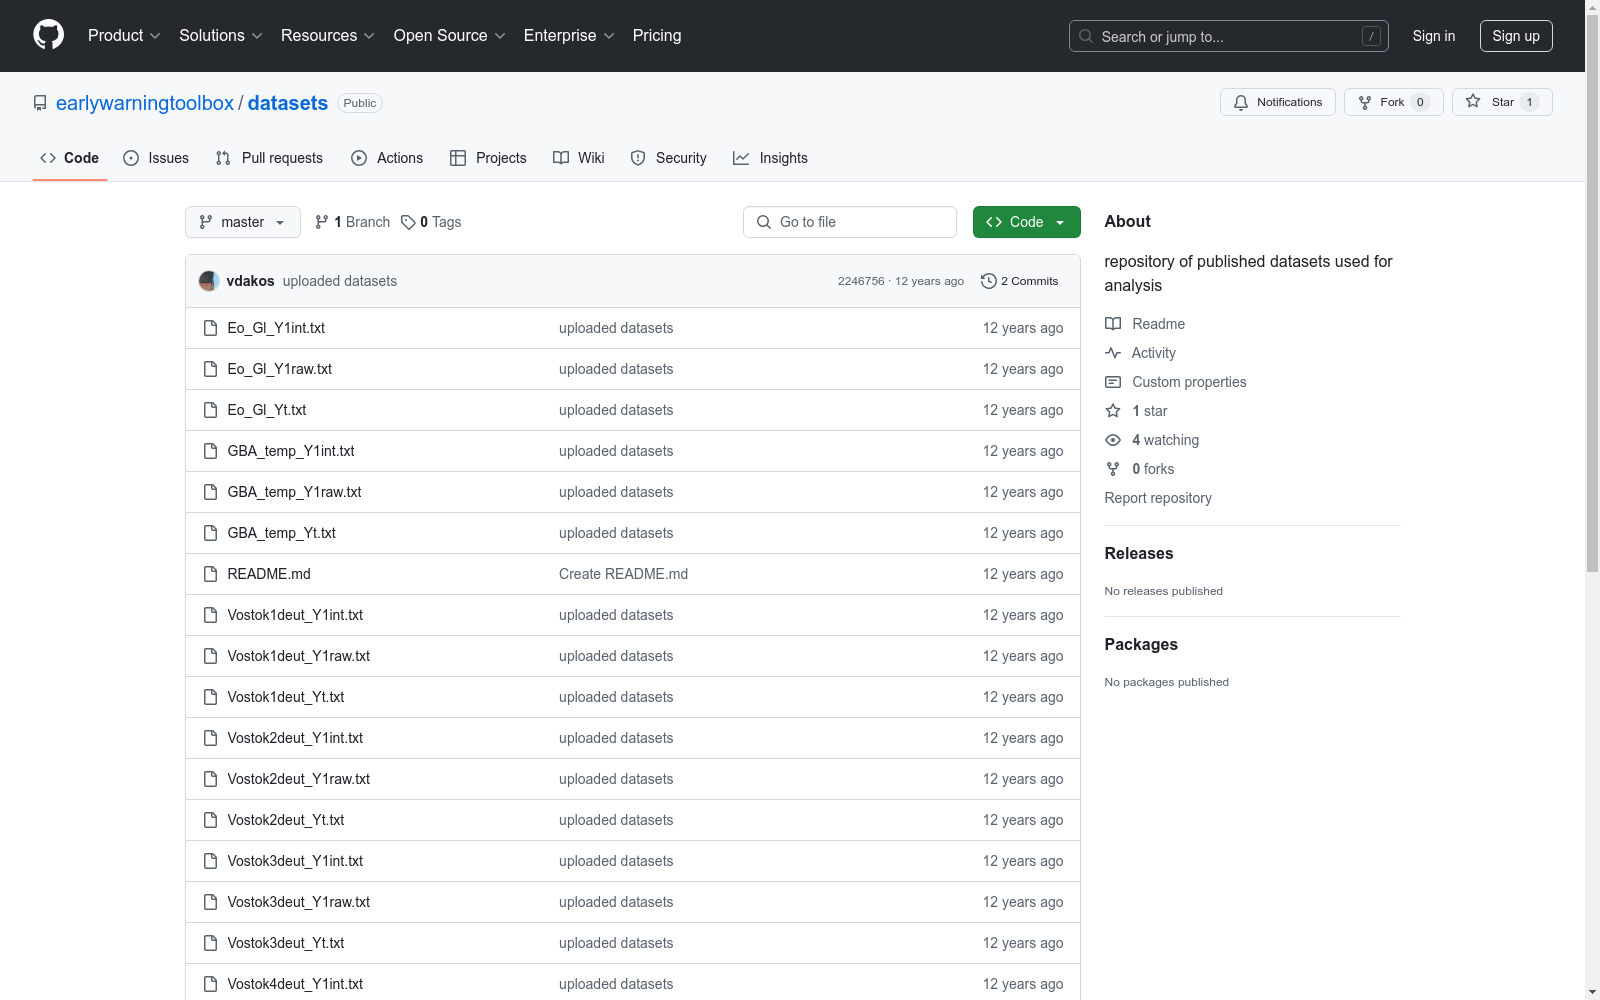Open file GBA_temp_Y1raw.txt

[x=295, y=492]
